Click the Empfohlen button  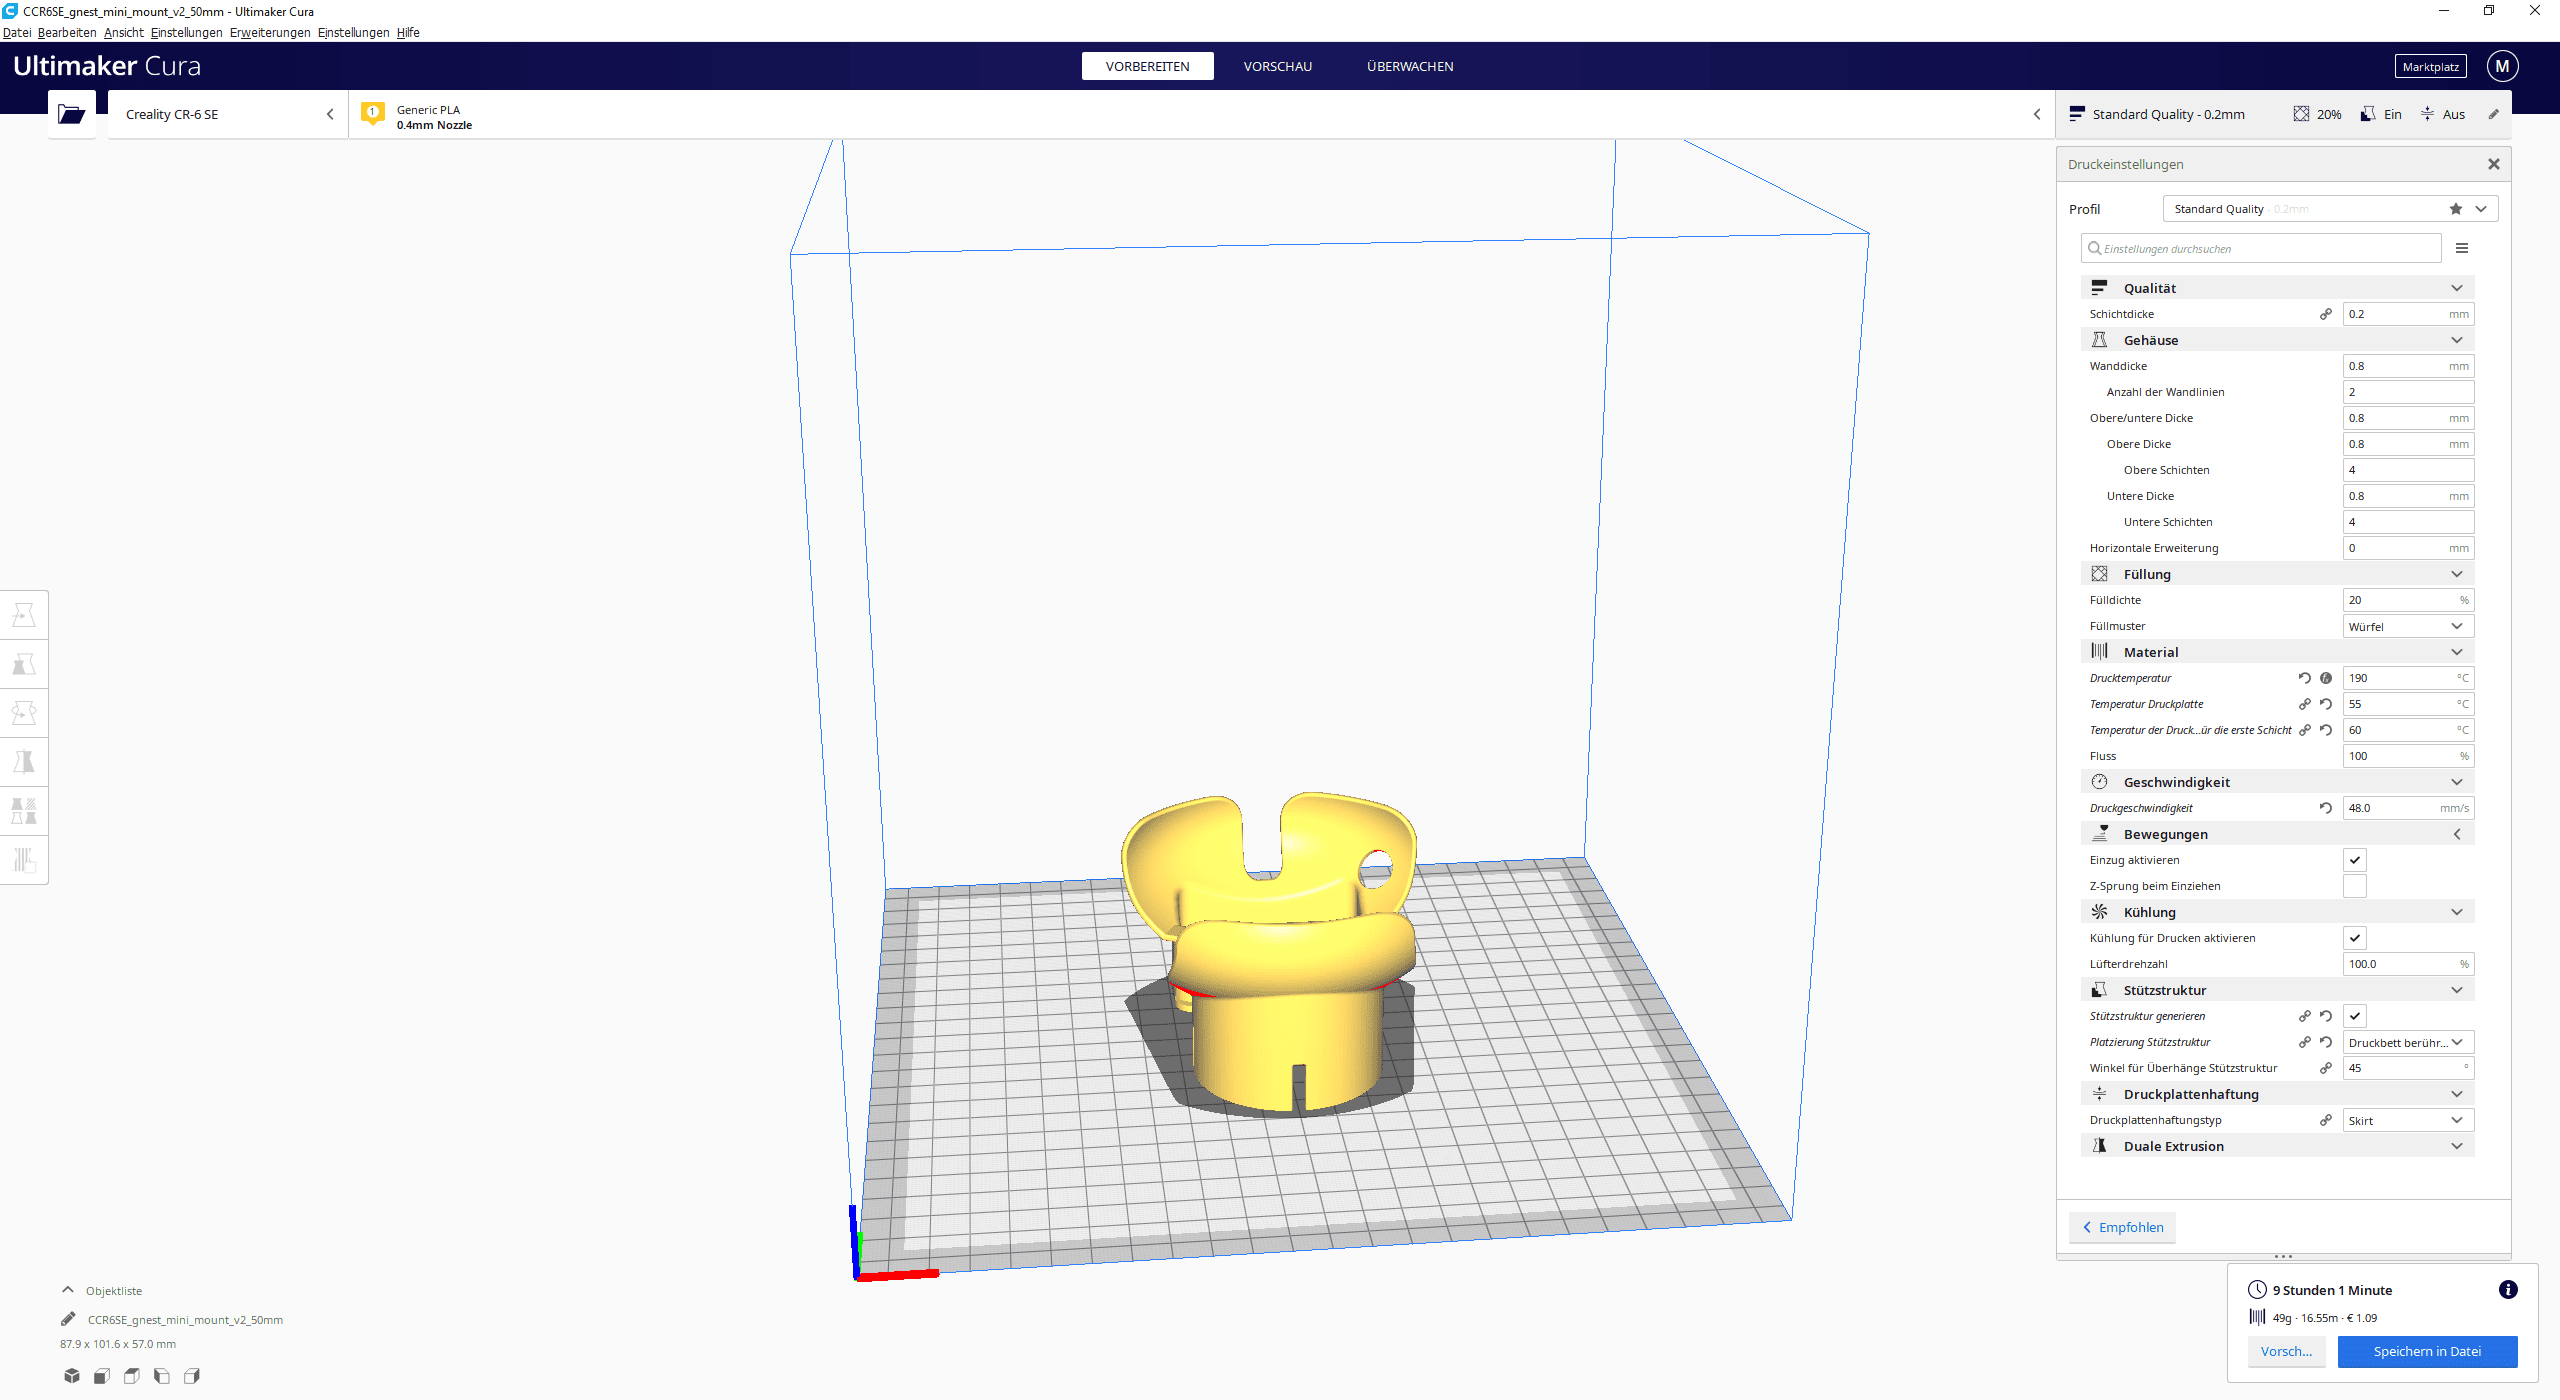click(x=2122, y=1227)
